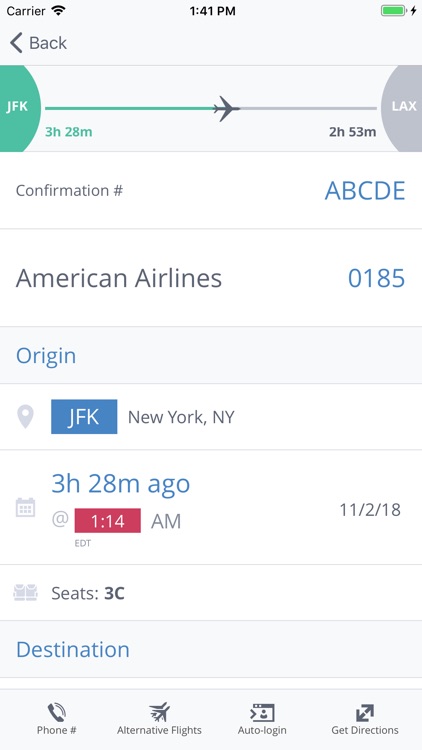The width and height of the screenshot is (422, 750).
Task: Tap the Auto-login icon
Action: [262, 713]
